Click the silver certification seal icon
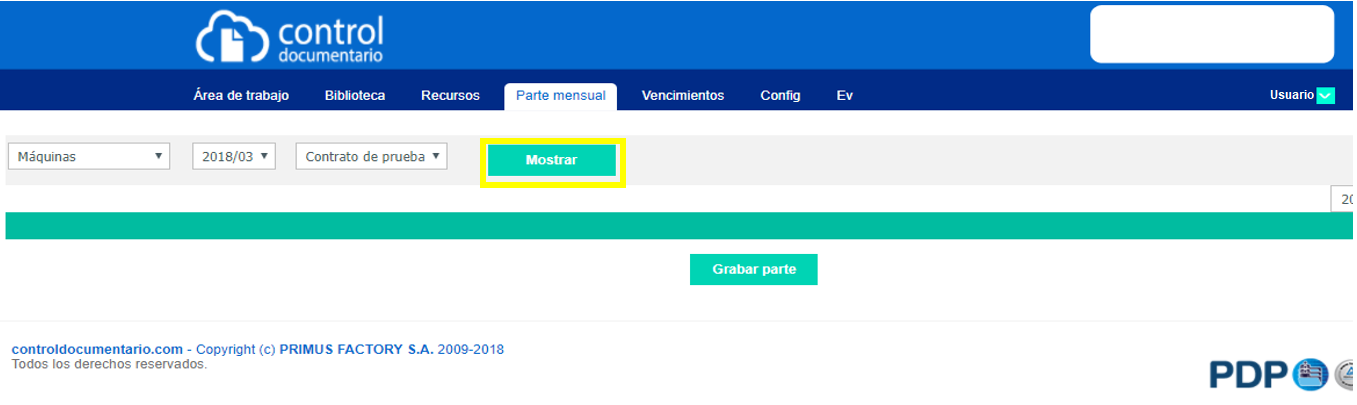This screenshot has width=1357, height=405. coord(1345,375)
